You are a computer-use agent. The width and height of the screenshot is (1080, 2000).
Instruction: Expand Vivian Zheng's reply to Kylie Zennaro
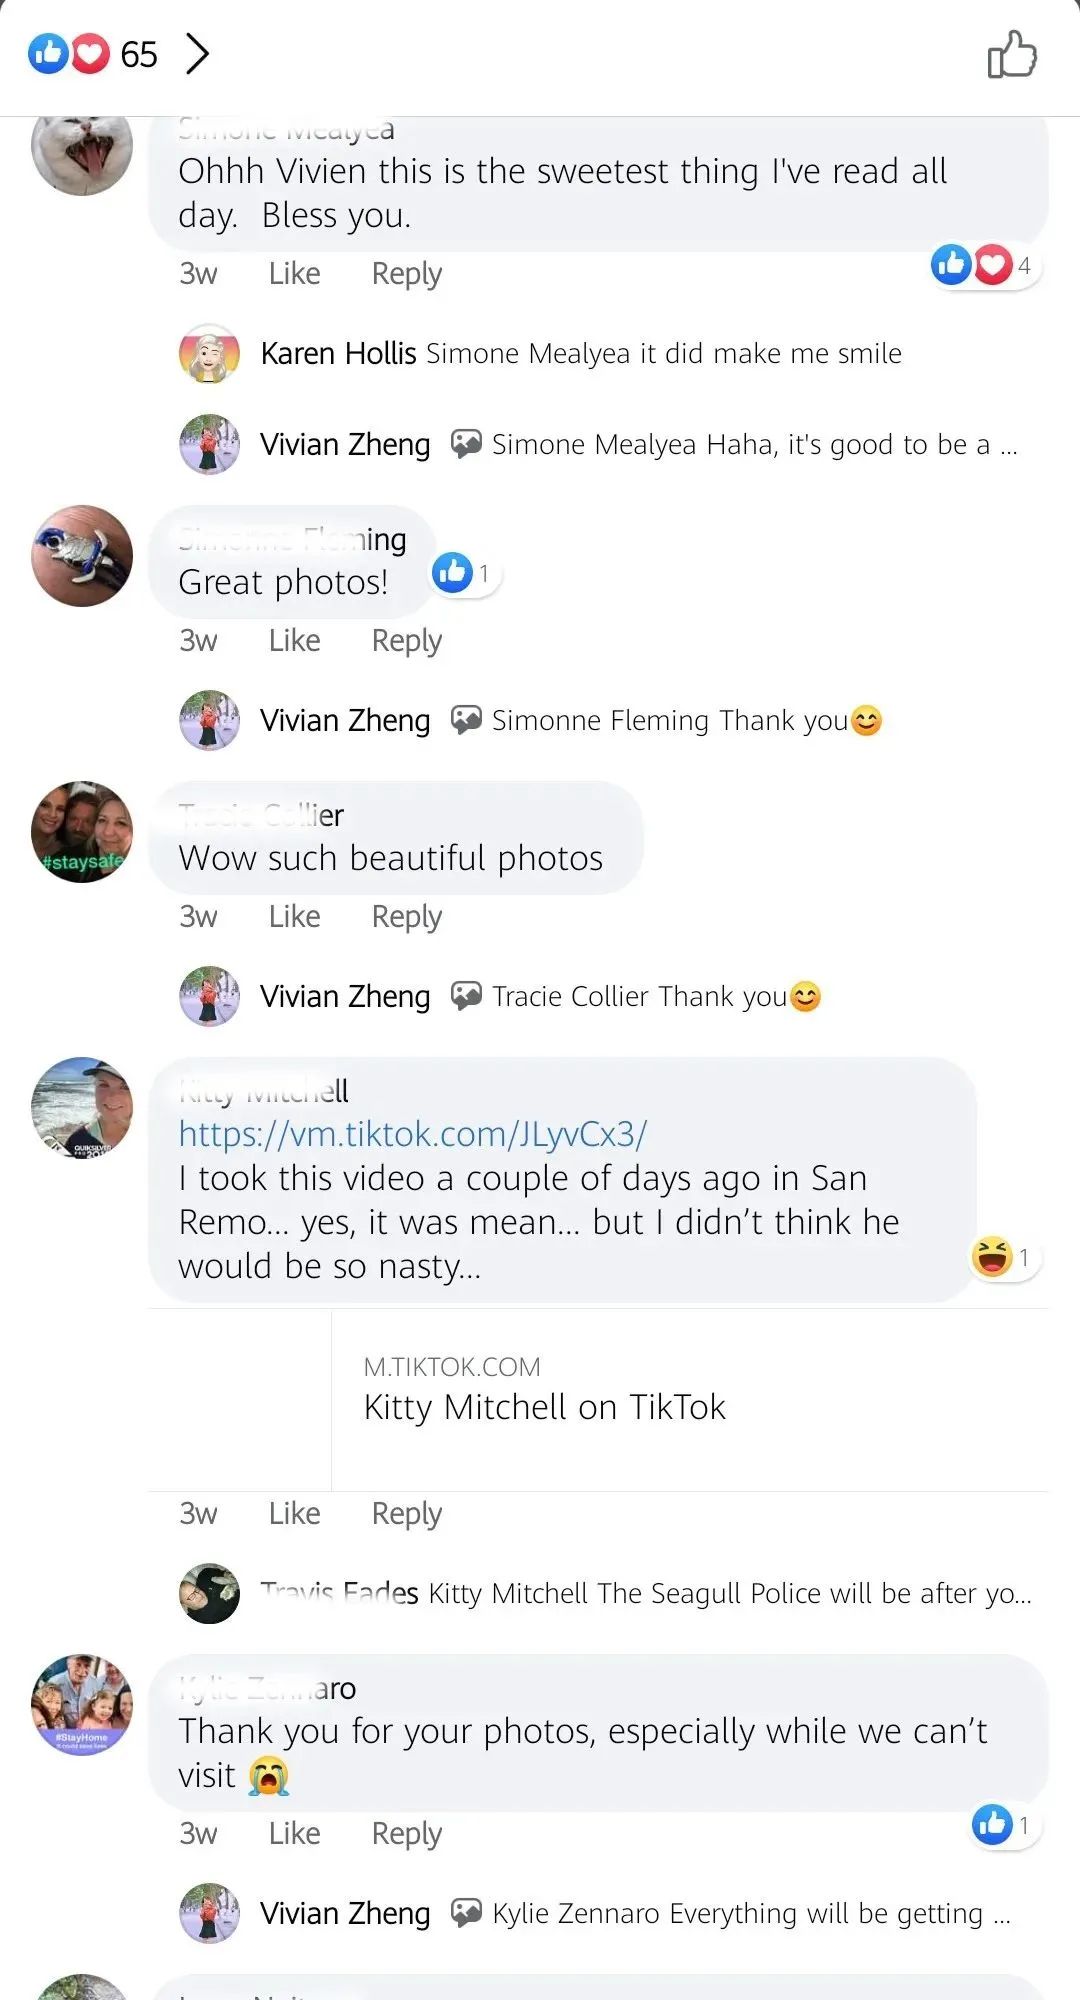[750, 1914]
